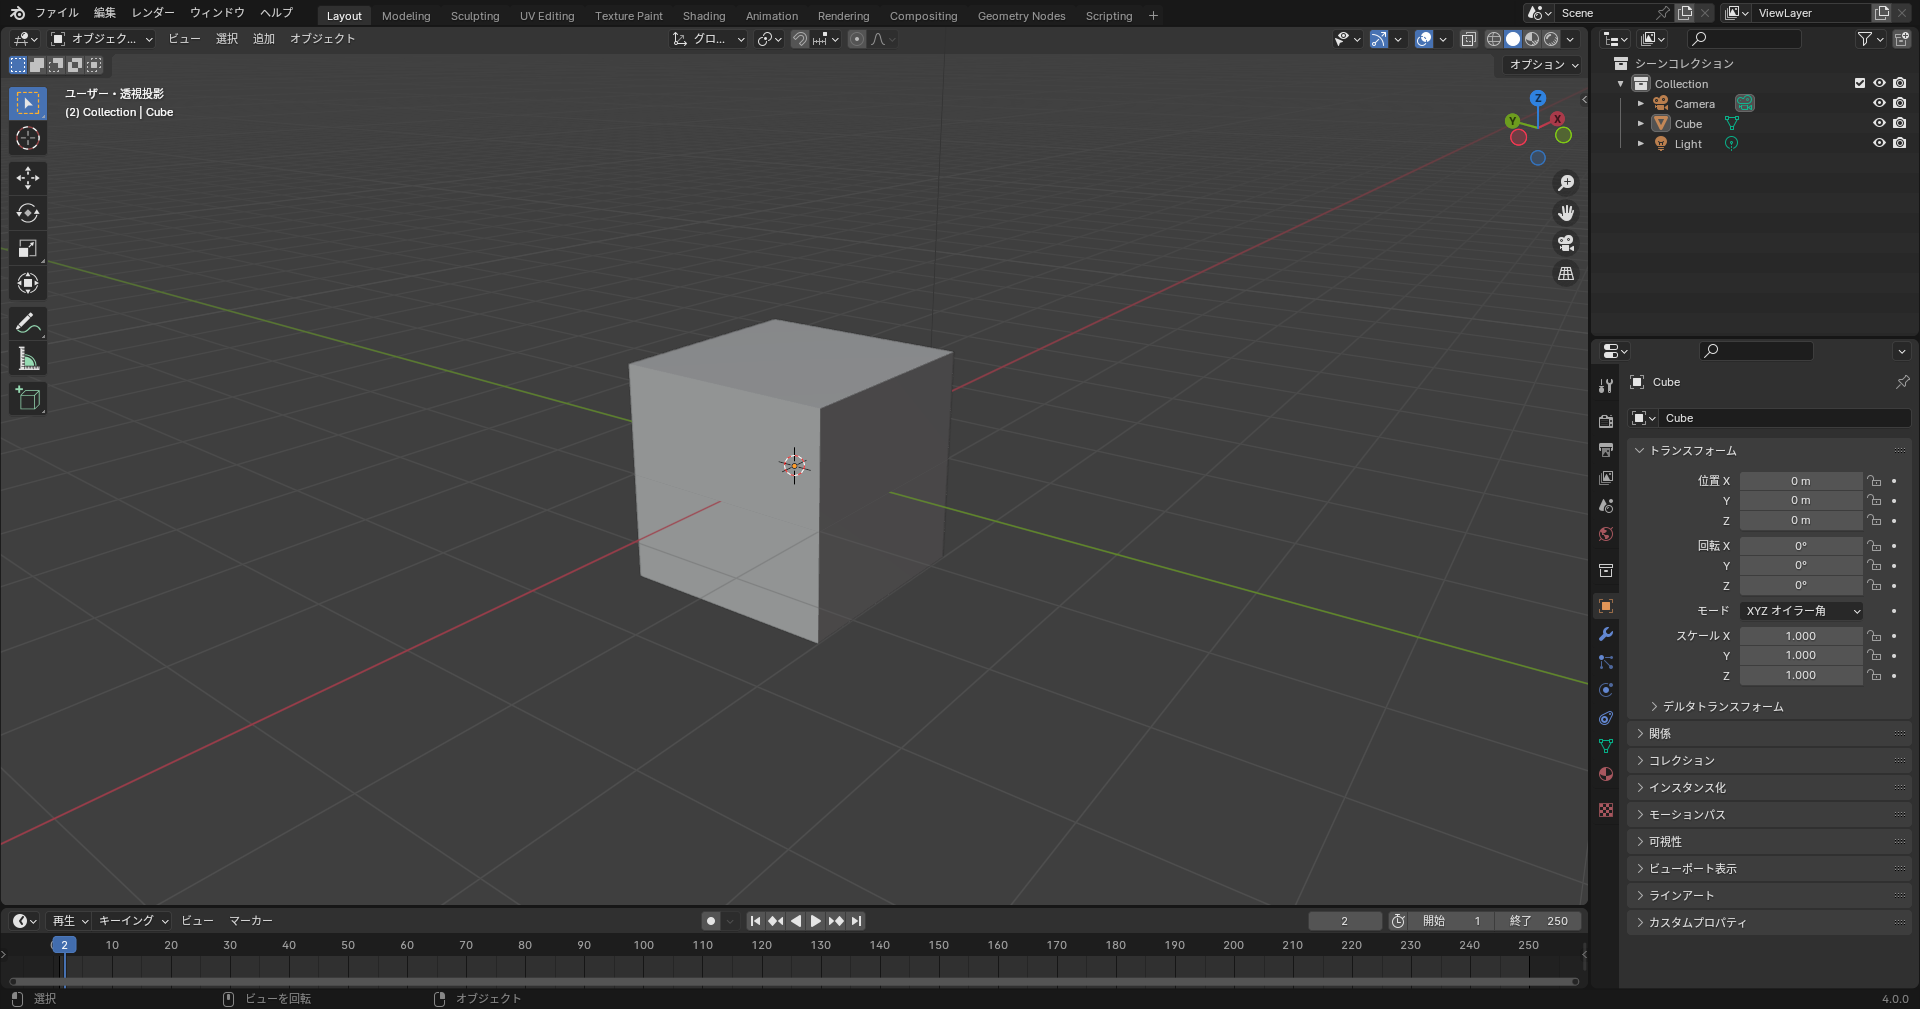This screenshot has width=1920, height=1009.
Task: Open the Texture properties checker tab
Action: (x=1606, y=810)
